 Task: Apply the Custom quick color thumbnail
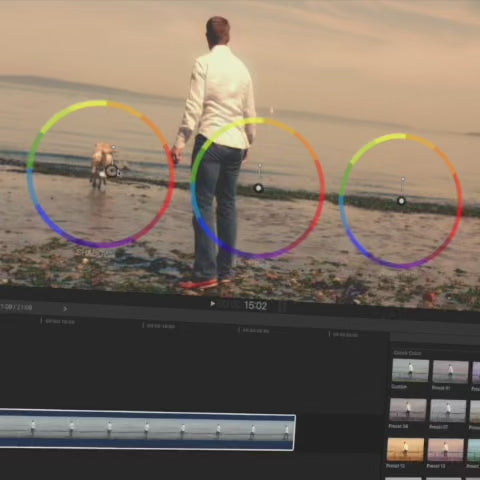click(x=410, y=370)
